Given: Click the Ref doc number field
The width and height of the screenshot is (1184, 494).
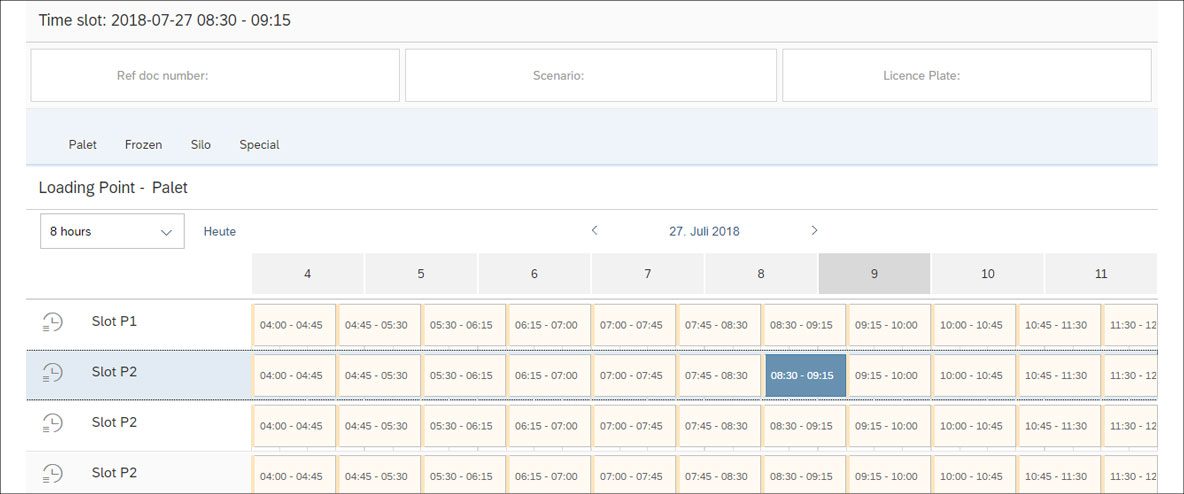Looking at the screenshot, I should point(215,76).
